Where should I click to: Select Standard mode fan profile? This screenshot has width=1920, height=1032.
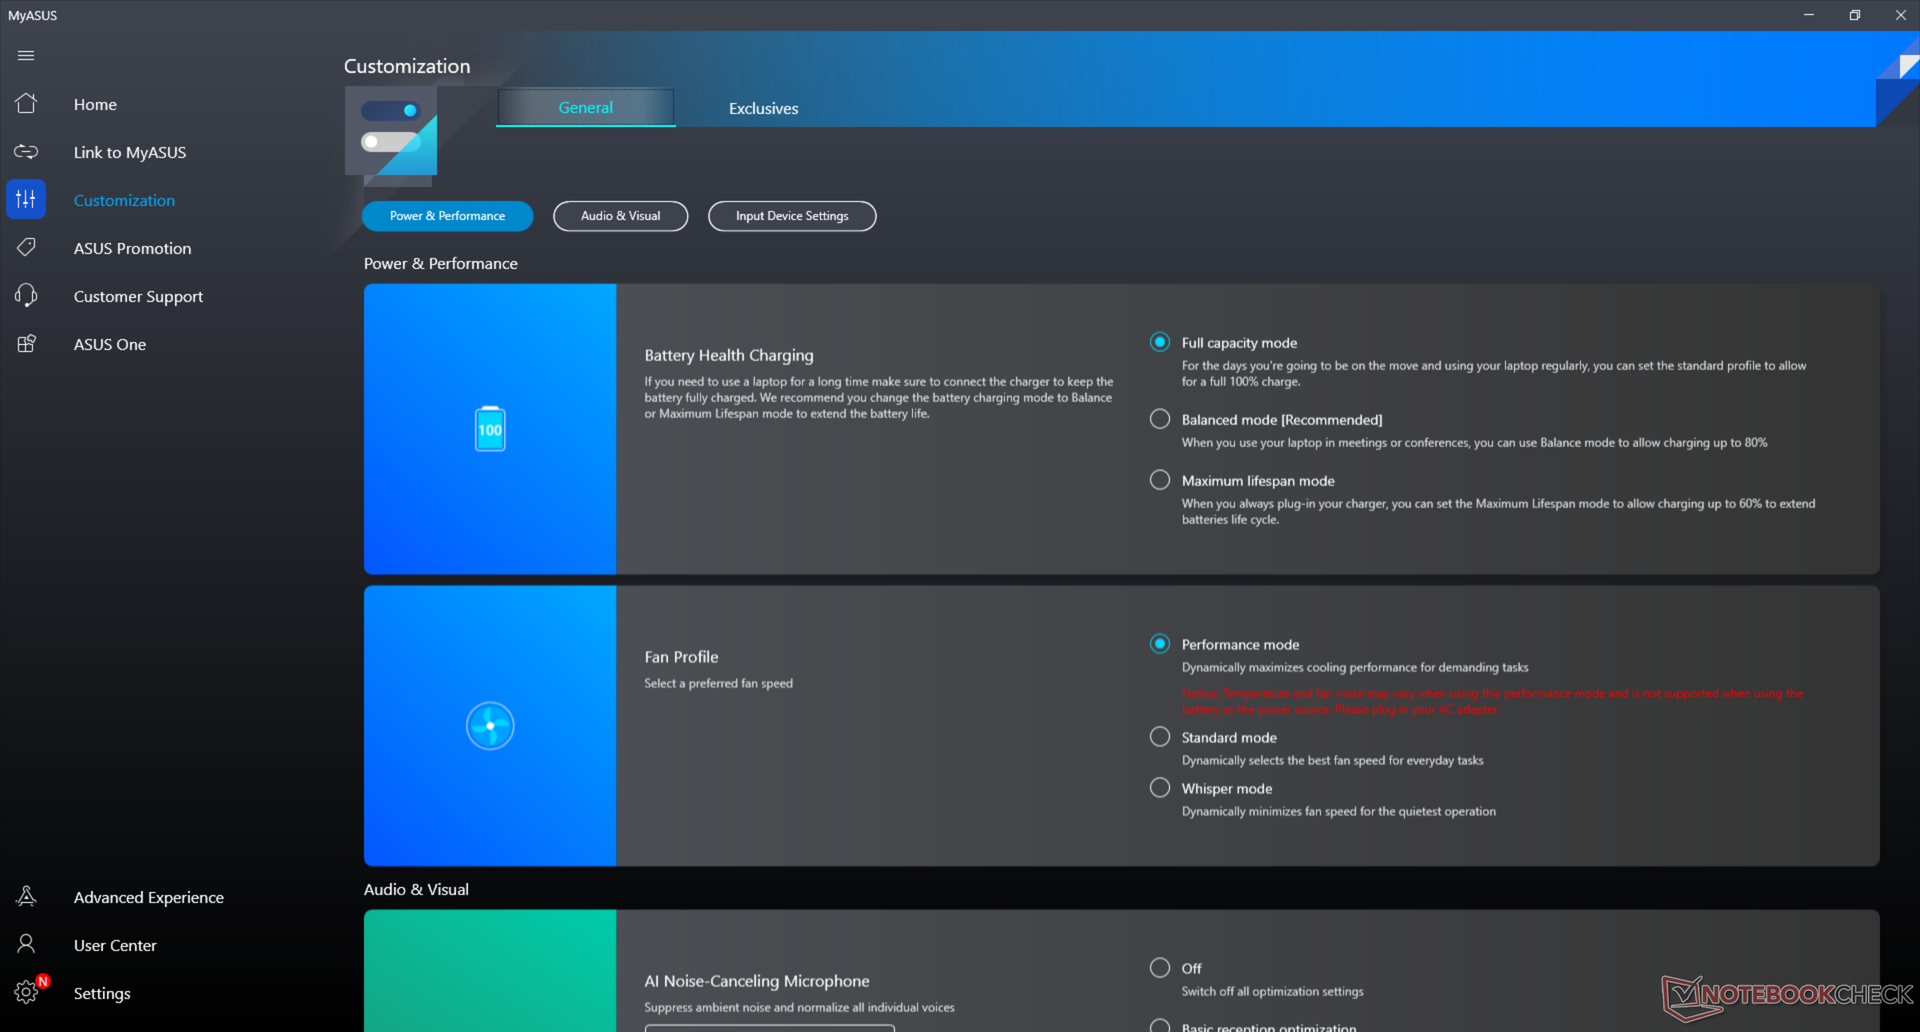1160,737
